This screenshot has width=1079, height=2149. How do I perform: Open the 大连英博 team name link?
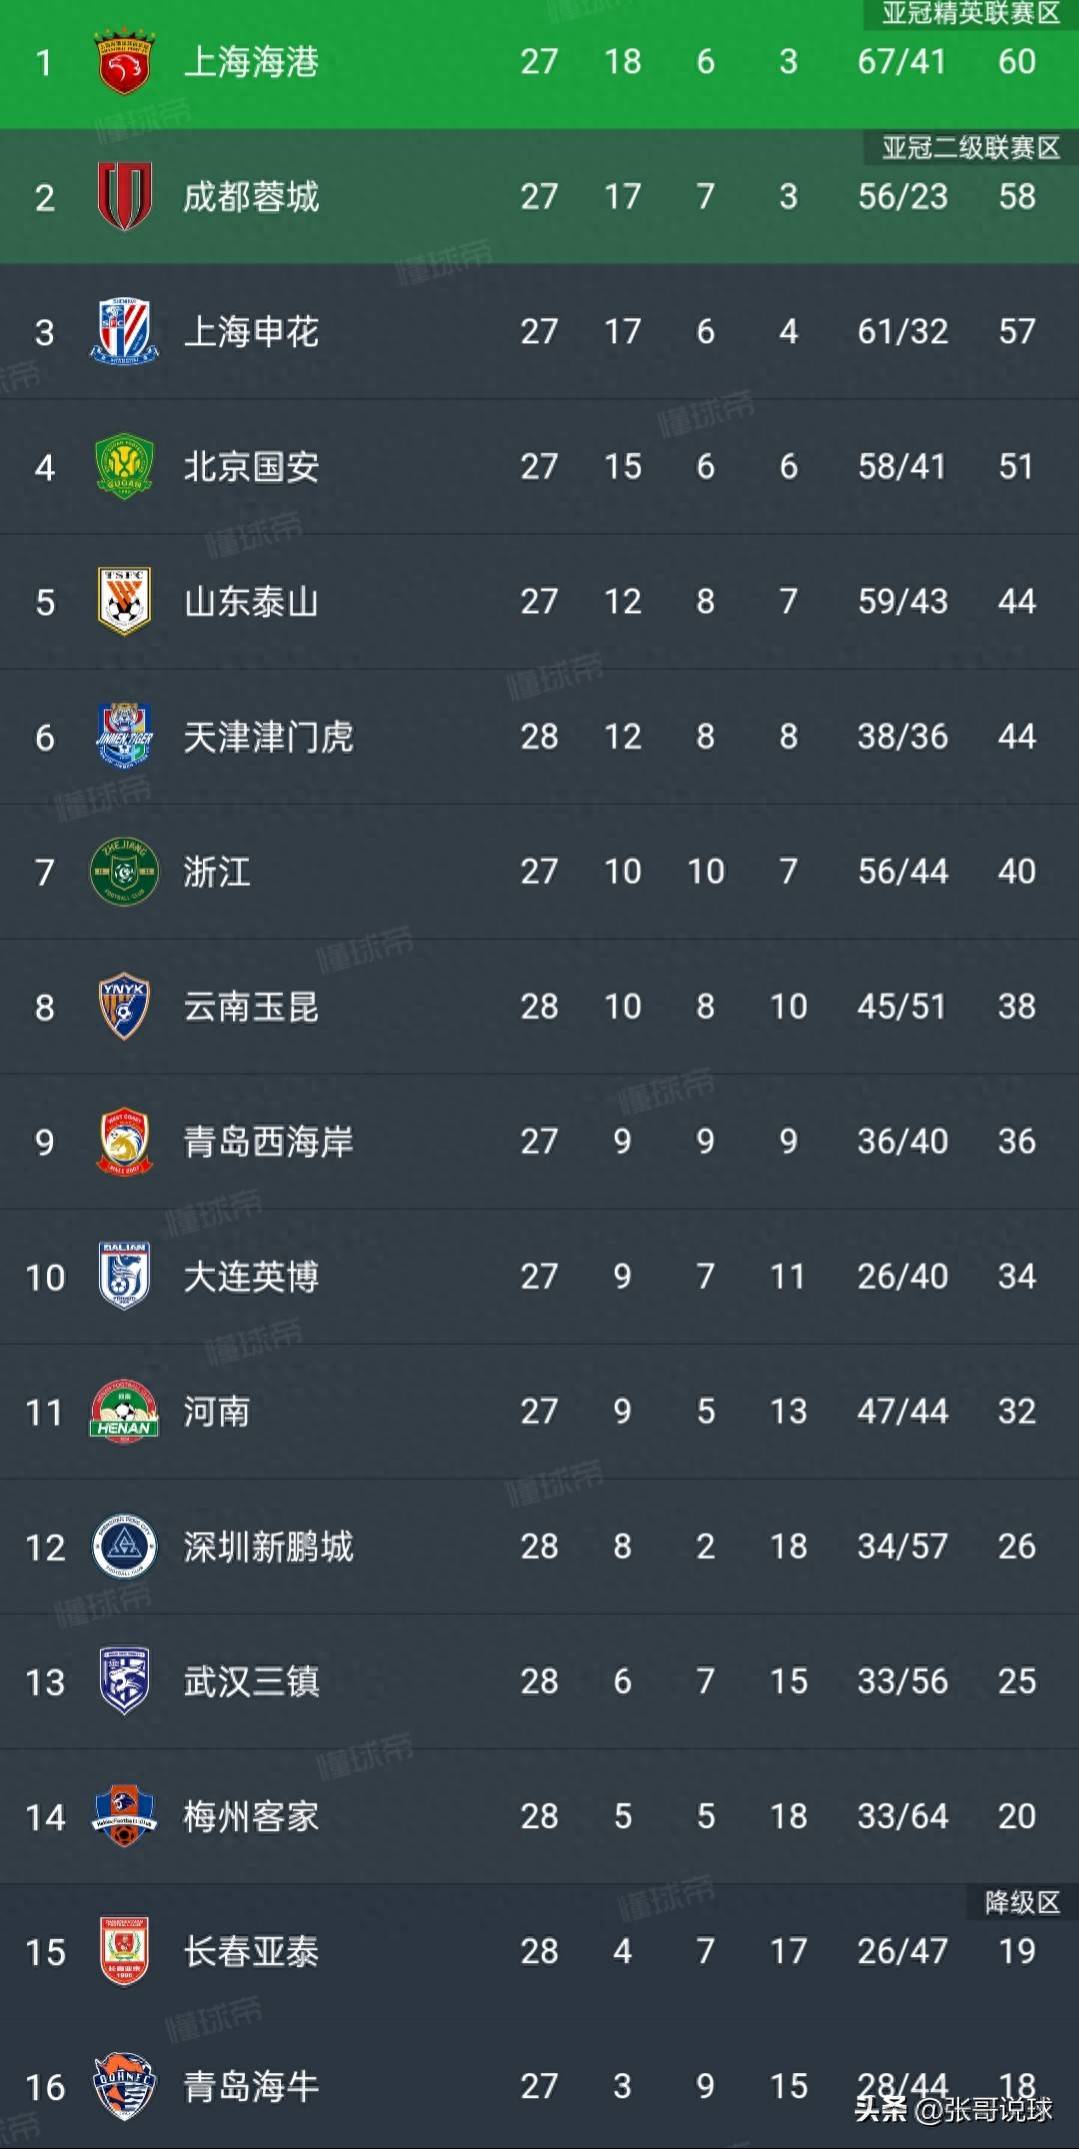251,1277
